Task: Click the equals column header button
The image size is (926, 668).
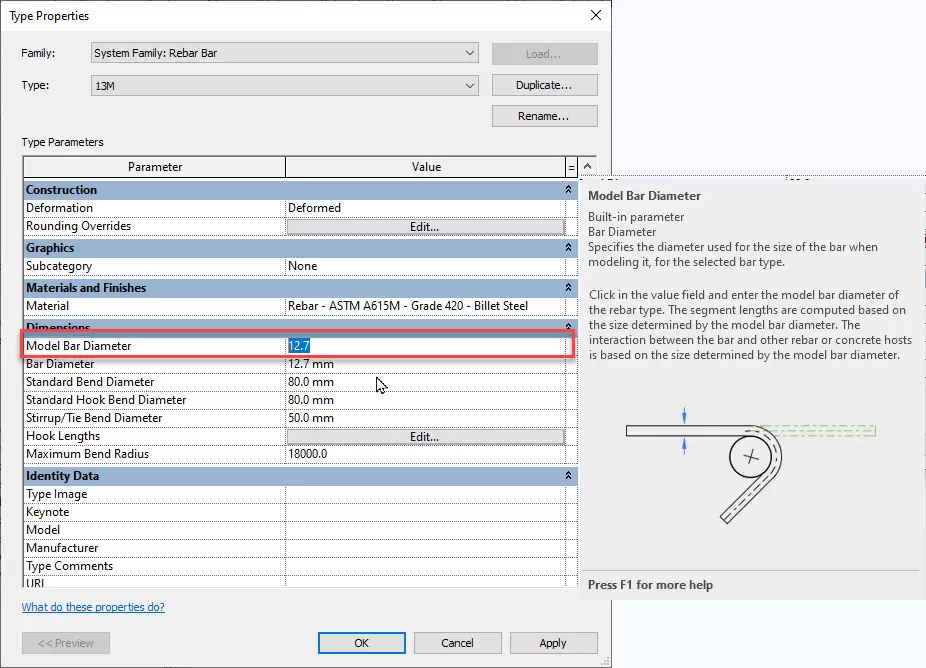Action: (572, 167)
